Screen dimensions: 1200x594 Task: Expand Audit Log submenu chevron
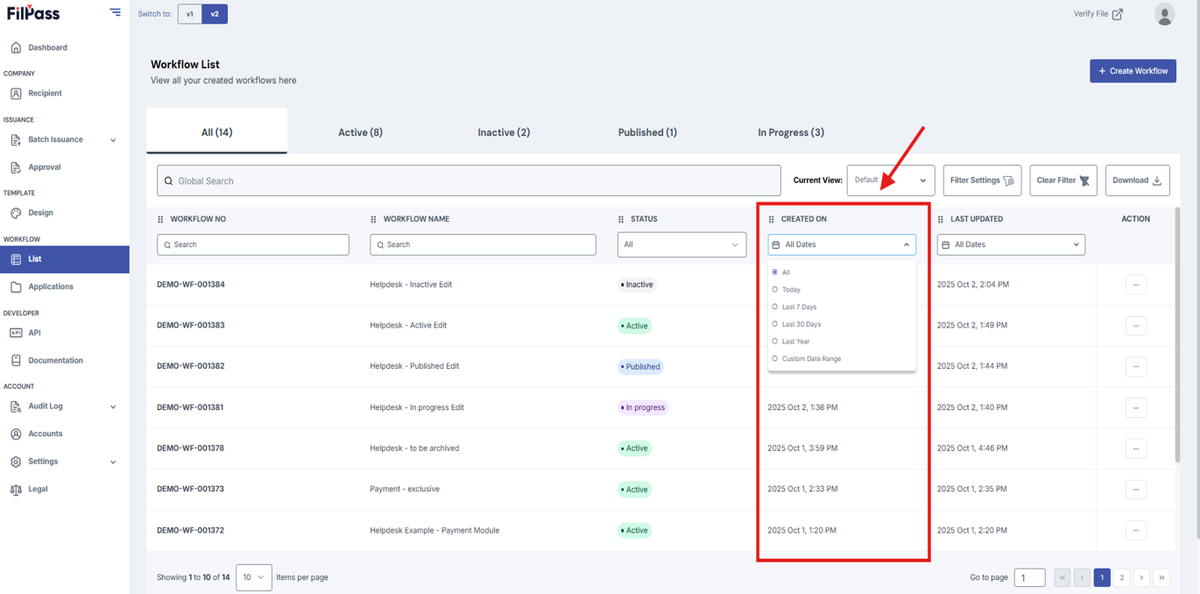click(x=113, y=407)
